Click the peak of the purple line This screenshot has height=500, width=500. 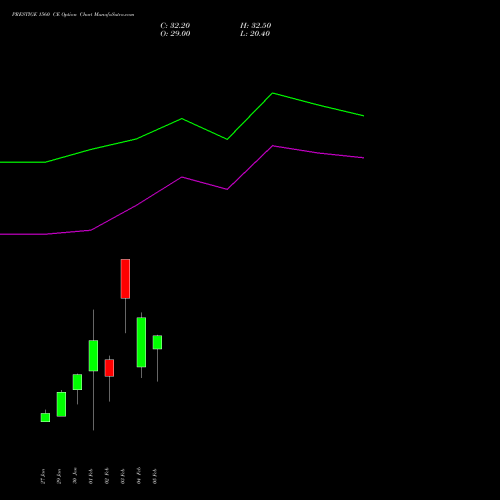(273, 146)
